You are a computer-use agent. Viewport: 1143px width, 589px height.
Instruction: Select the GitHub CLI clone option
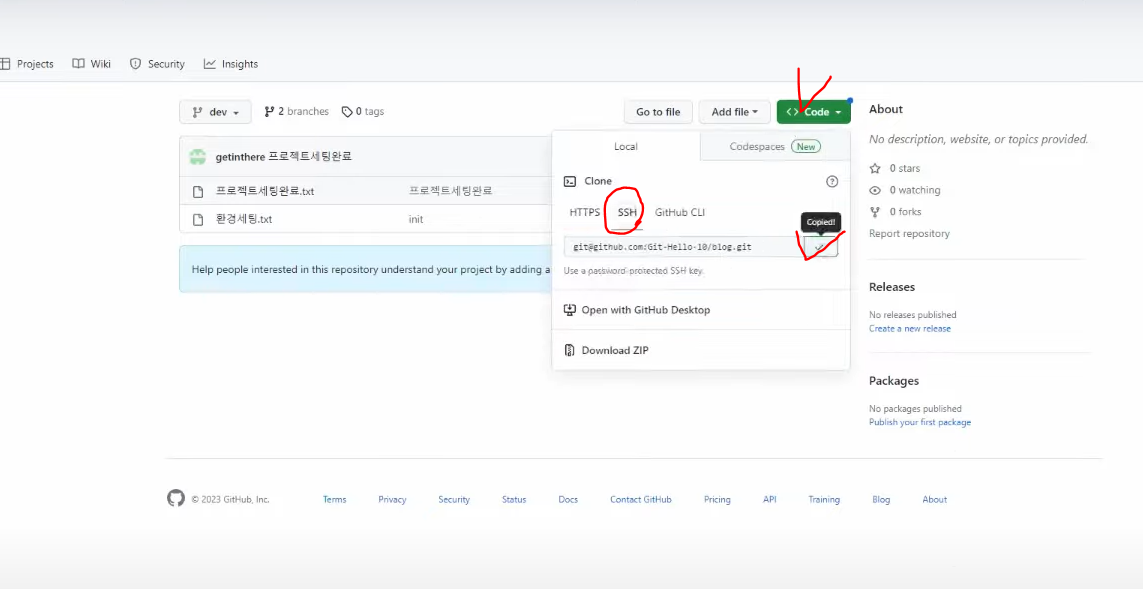[x=679, y=213]
